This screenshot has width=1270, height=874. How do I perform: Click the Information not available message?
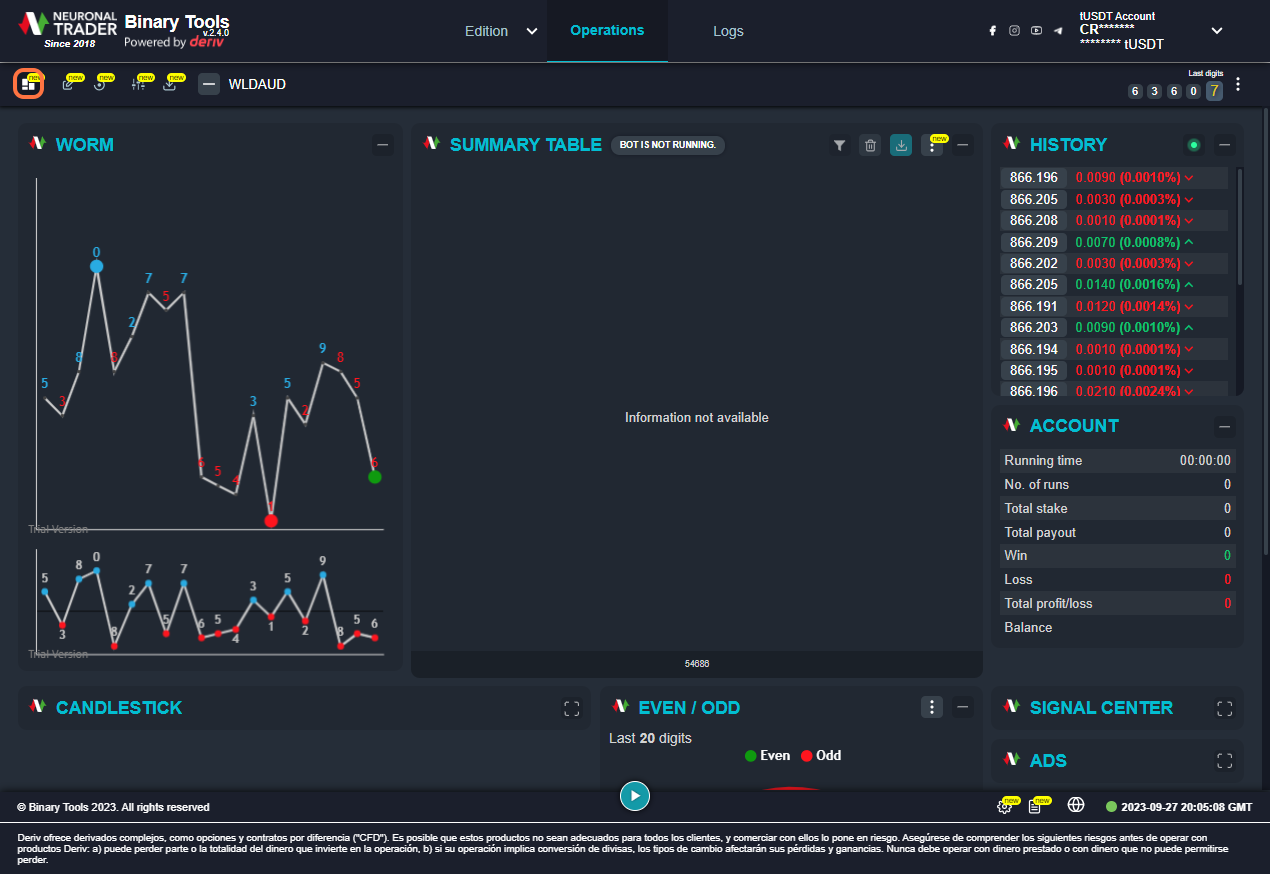tap(697, 418)
